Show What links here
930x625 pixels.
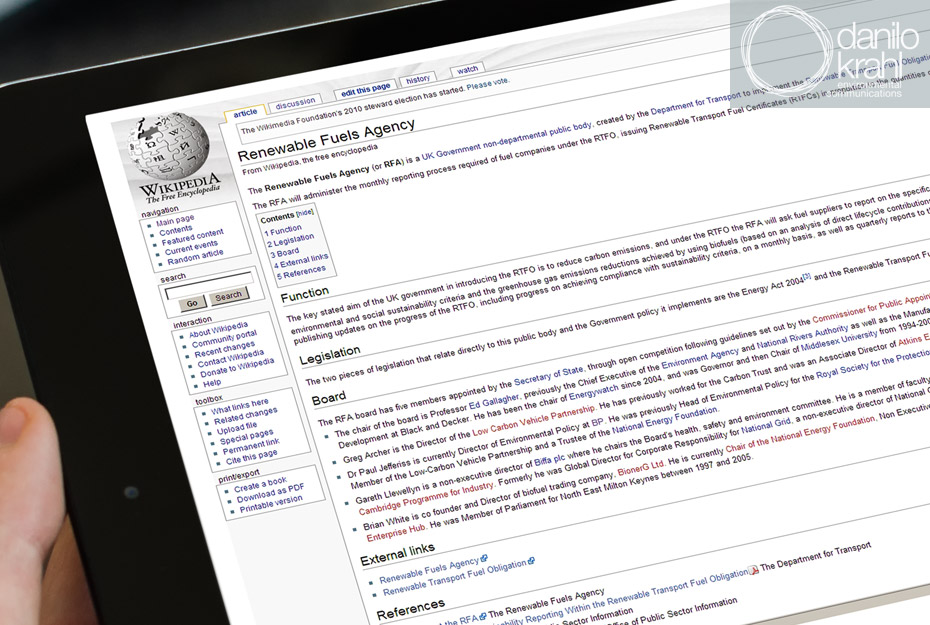[x=240, y=406]
